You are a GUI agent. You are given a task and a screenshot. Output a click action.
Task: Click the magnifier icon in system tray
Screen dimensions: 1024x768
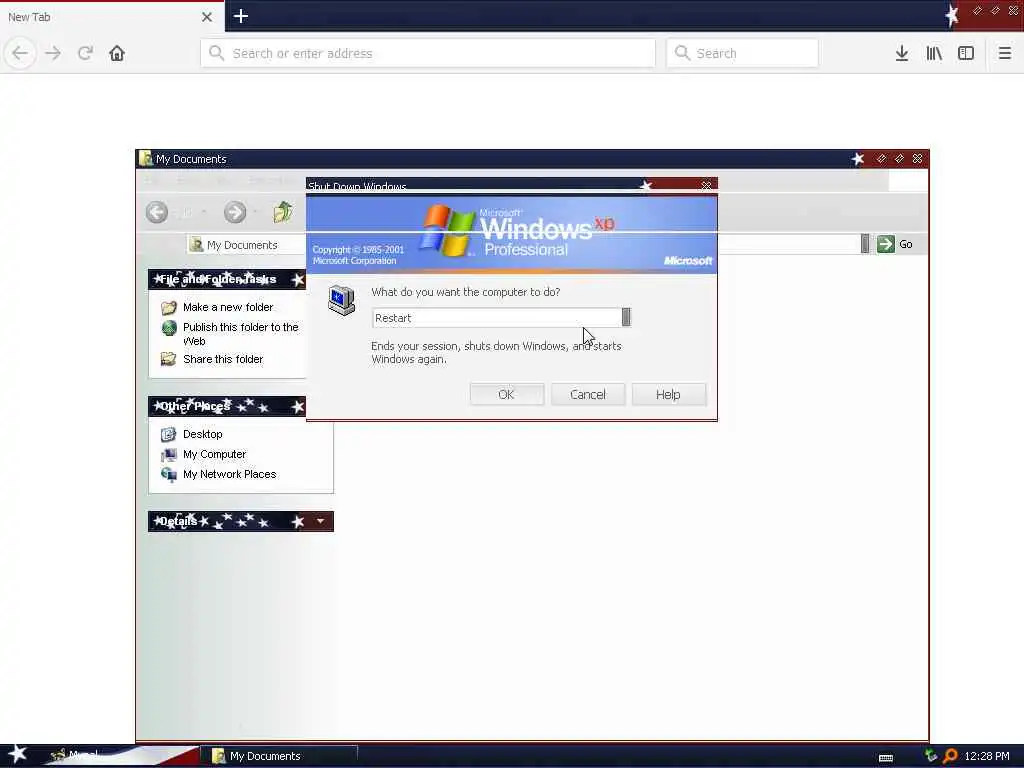click(950, 756)
